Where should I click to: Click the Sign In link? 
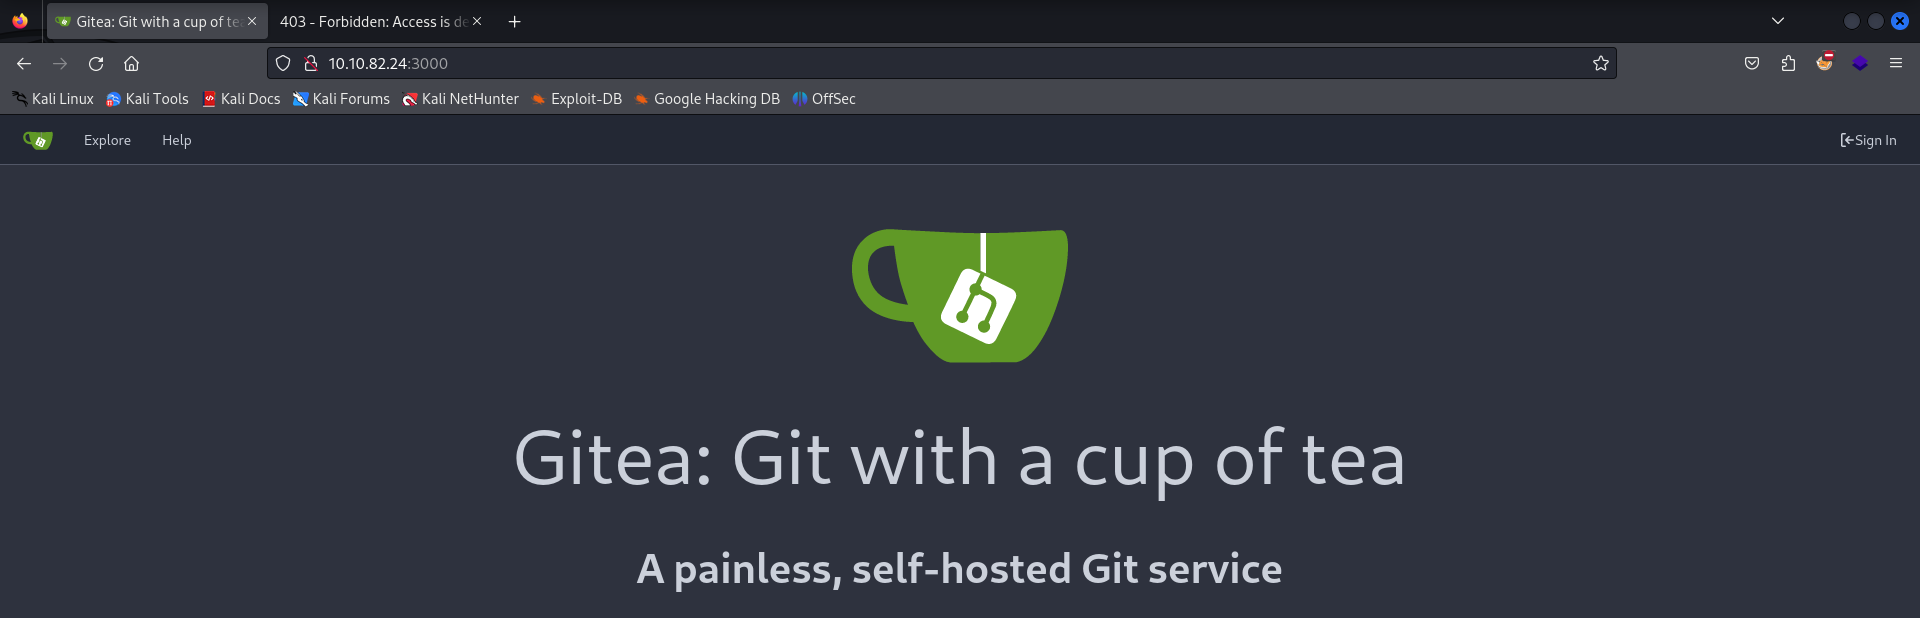tap(1867, 141)
